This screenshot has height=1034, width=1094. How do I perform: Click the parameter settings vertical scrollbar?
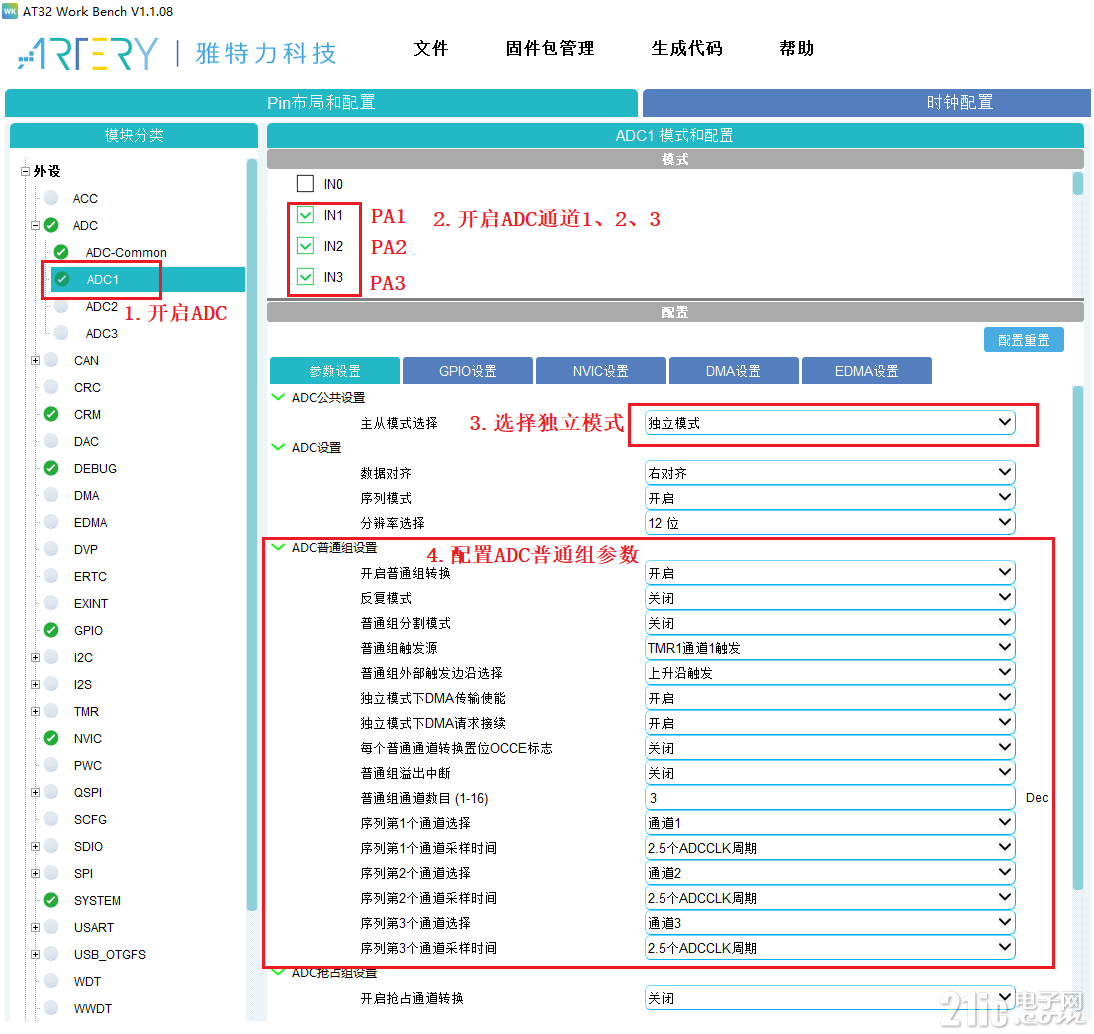point(1077,639)
